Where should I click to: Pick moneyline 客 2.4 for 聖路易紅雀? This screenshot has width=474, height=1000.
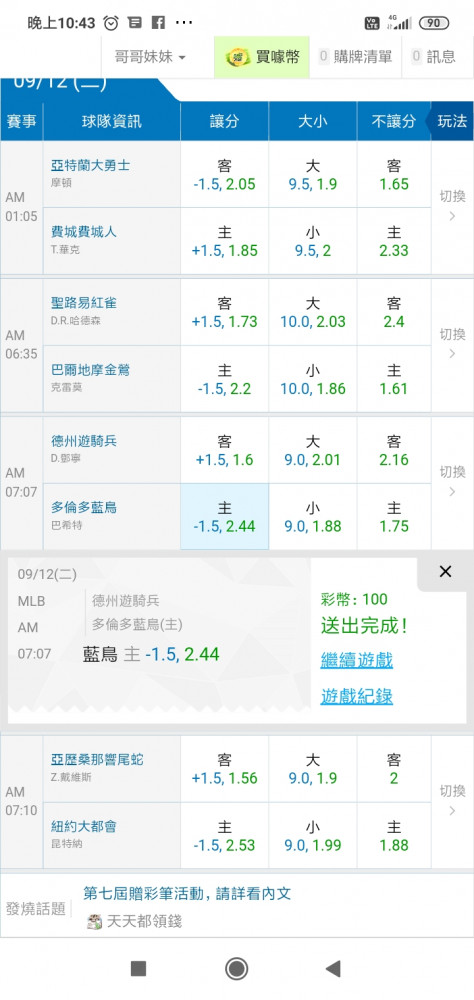click(394, 312)
